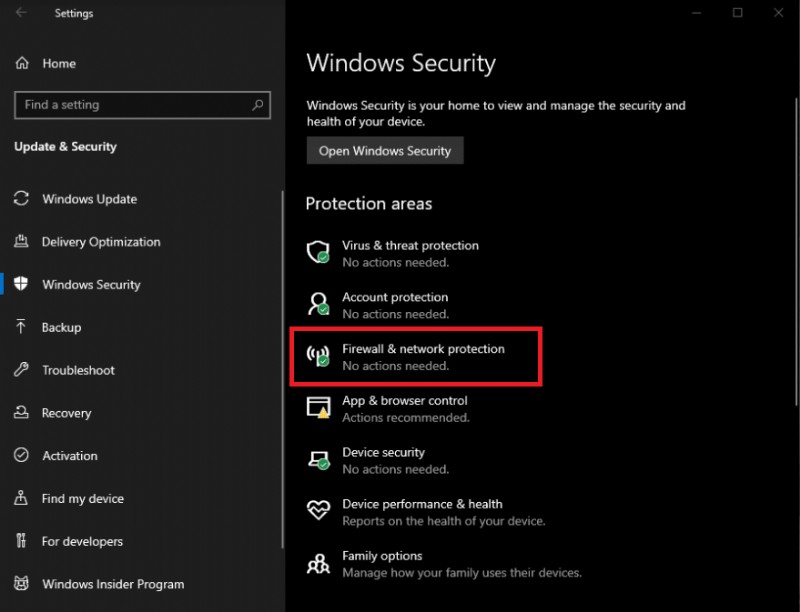This screenshot has height=612, width=800.
Task: Click the Protection areas heading
Action: pos(369,203)
